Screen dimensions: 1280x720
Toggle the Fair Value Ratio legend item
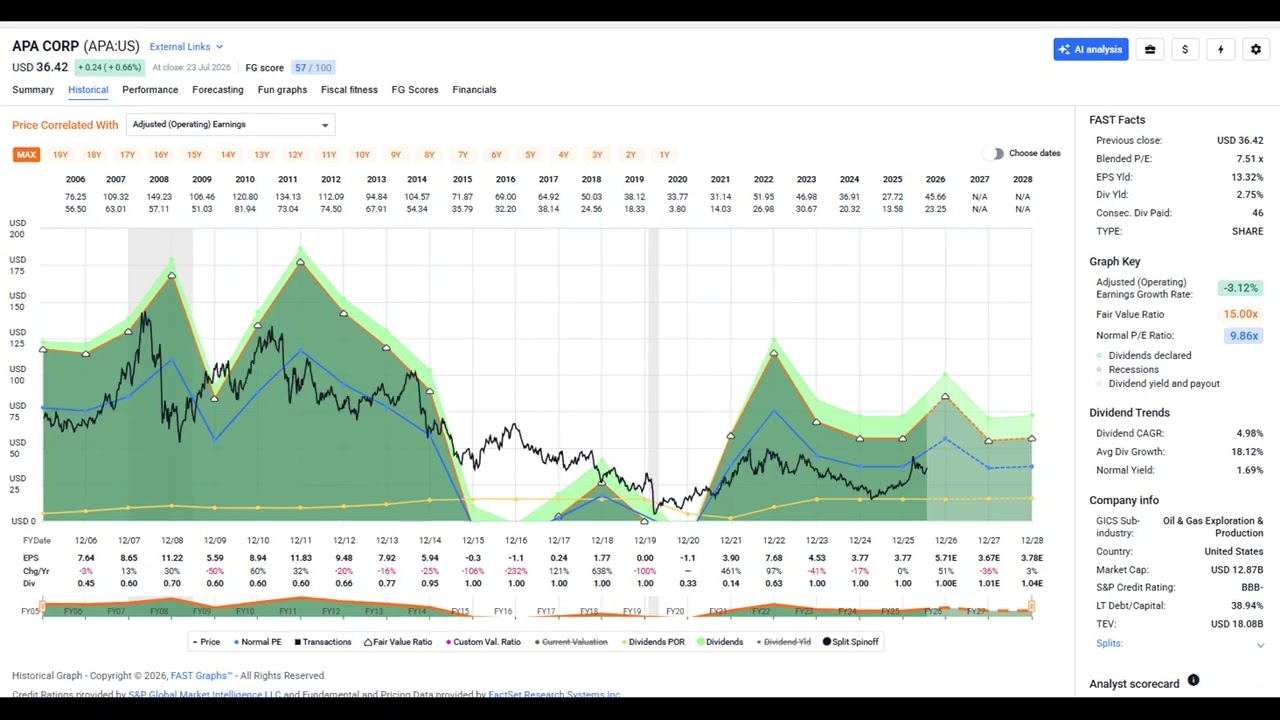click(x=398, y=642)
